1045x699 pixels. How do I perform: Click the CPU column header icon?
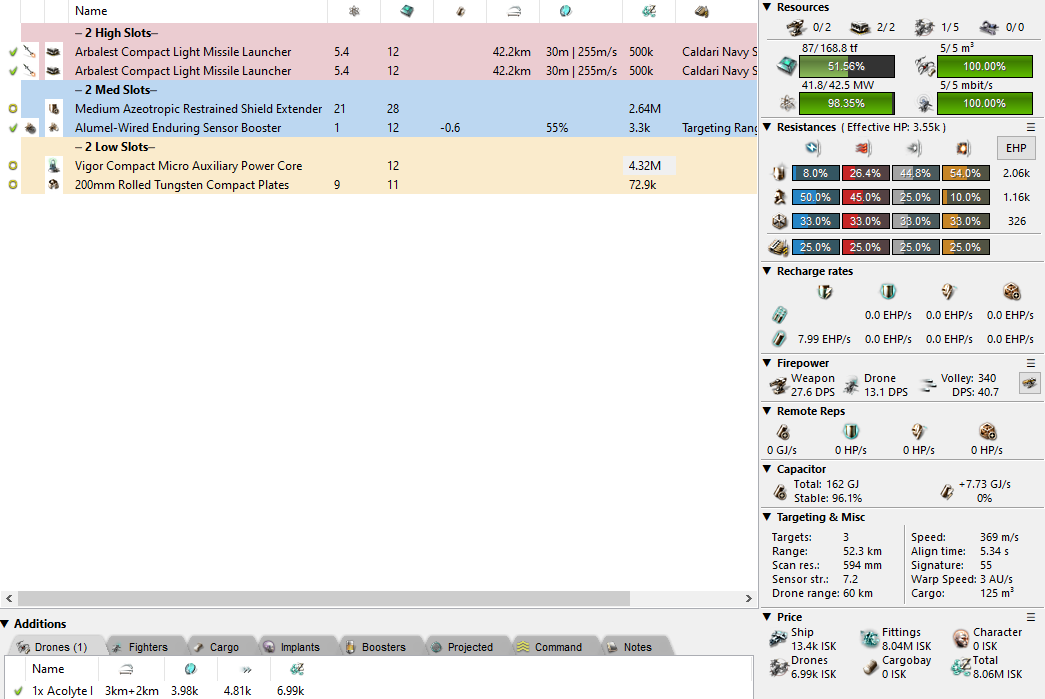coord(407,11)
